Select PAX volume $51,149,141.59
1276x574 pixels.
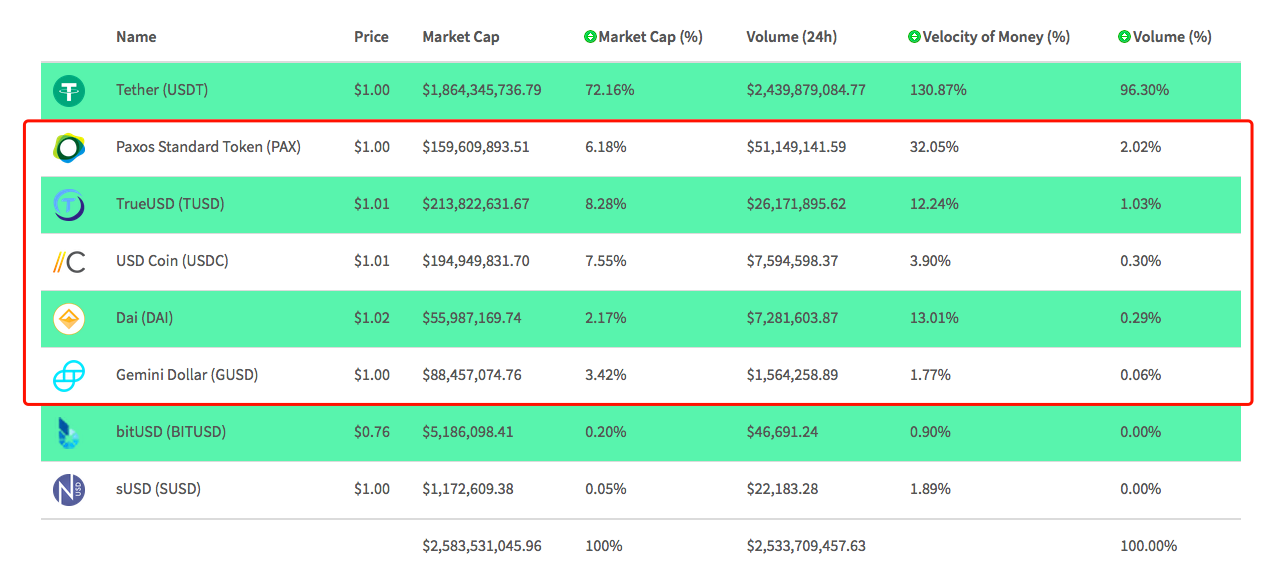coord(796,147)
